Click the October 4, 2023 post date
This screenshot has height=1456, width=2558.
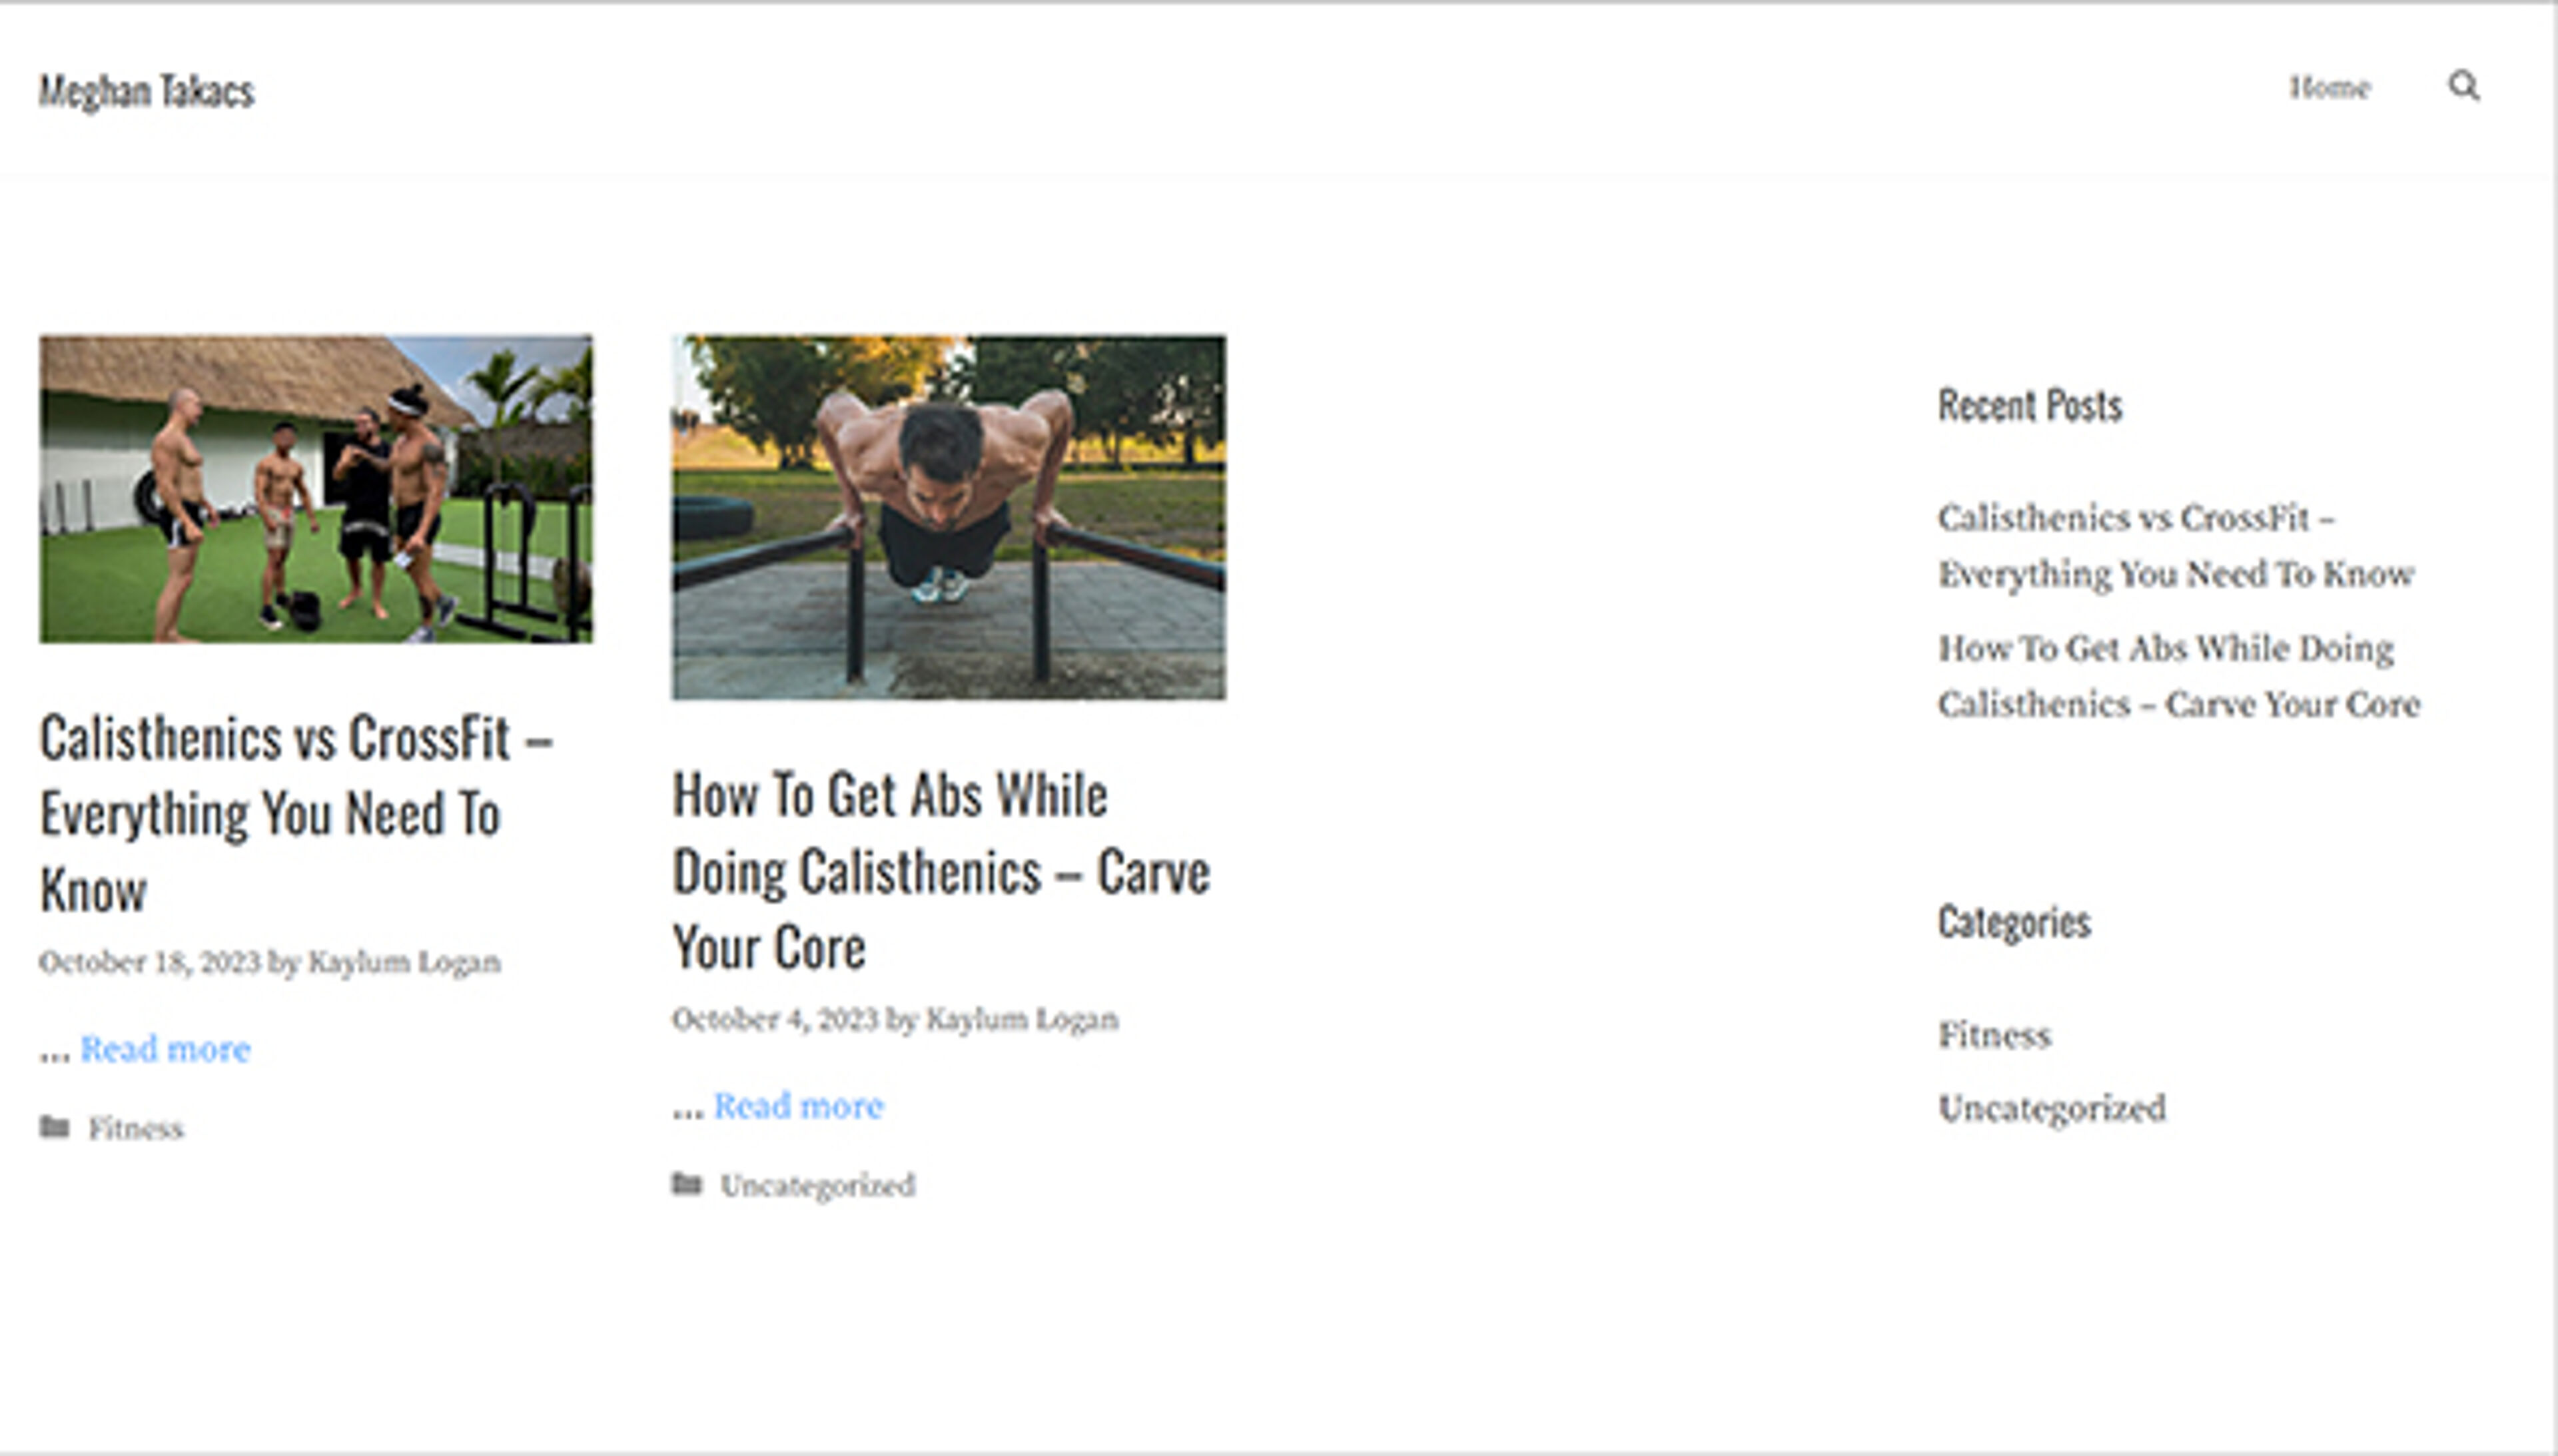point(774,1019)
